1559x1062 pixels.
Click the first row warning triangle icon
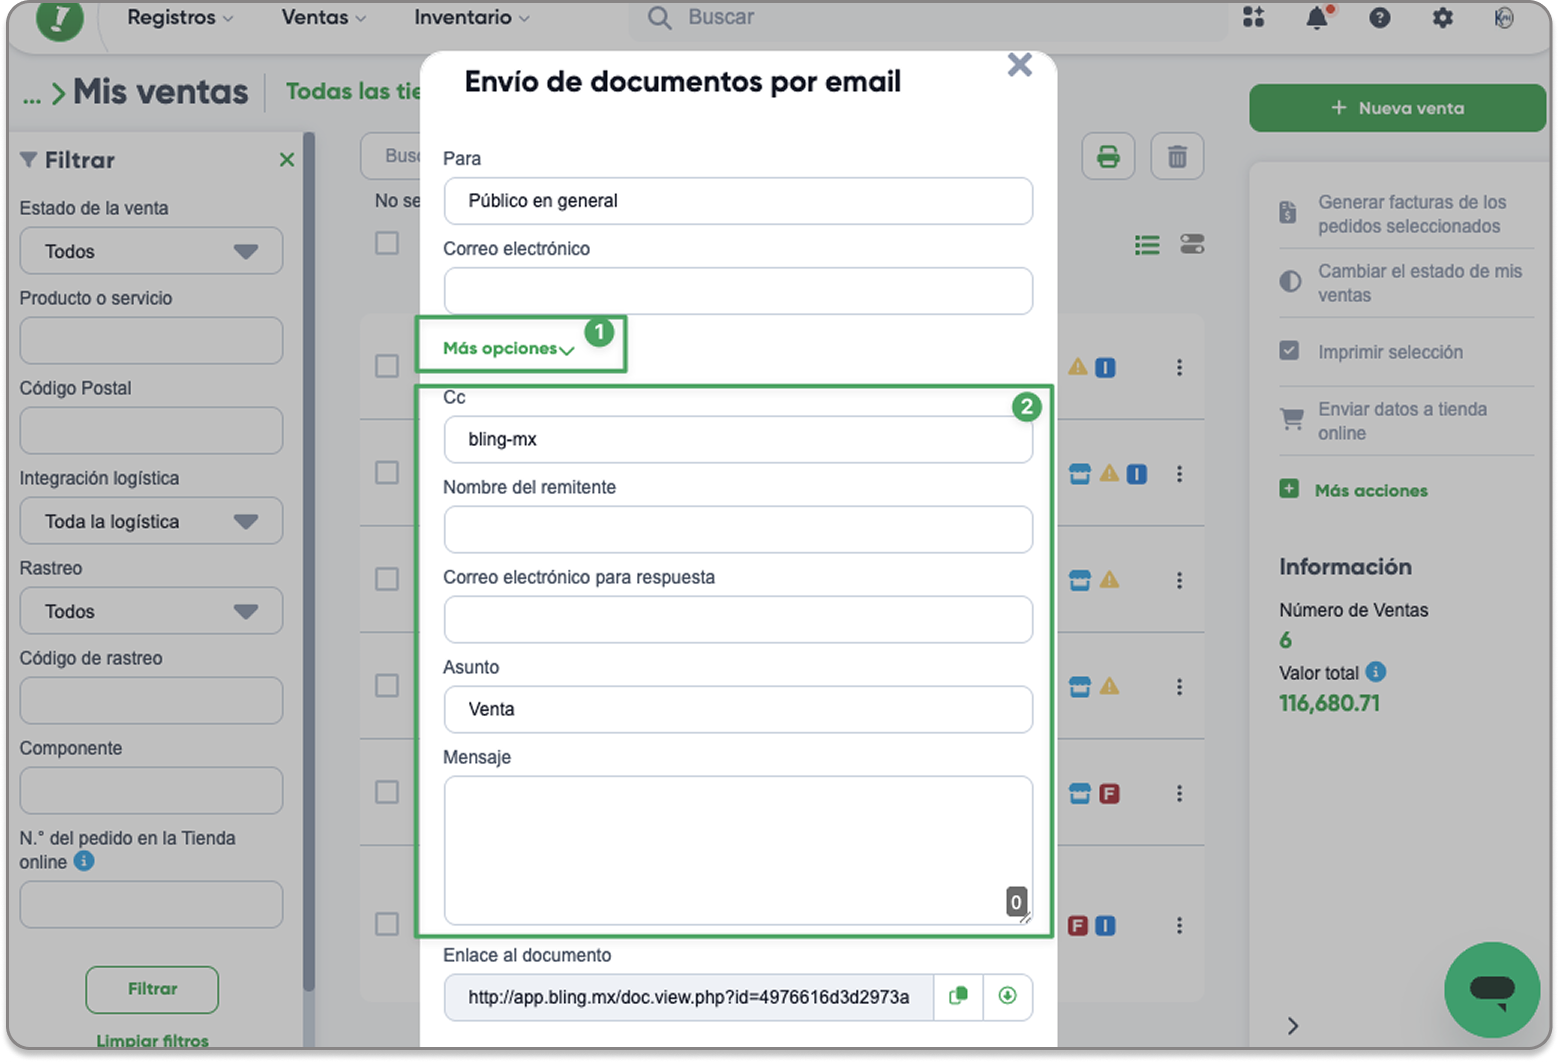[1078, 367]
